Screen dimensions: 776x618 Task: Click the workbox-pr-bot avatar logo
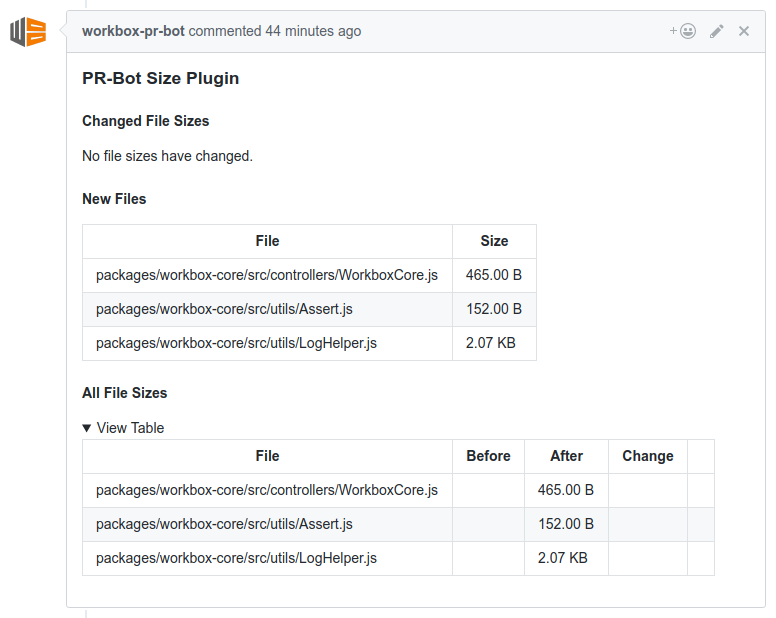28,31
